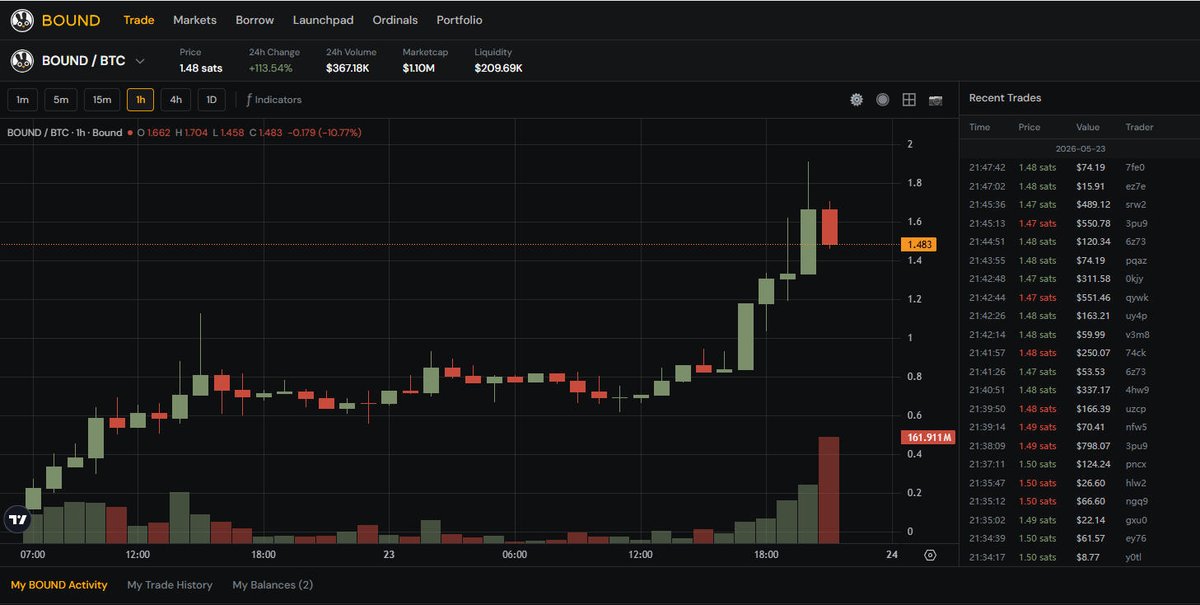Screen dimensions: 1200x605
Task: Click the trade row at 21:42:44
Action: [1079, 297]
